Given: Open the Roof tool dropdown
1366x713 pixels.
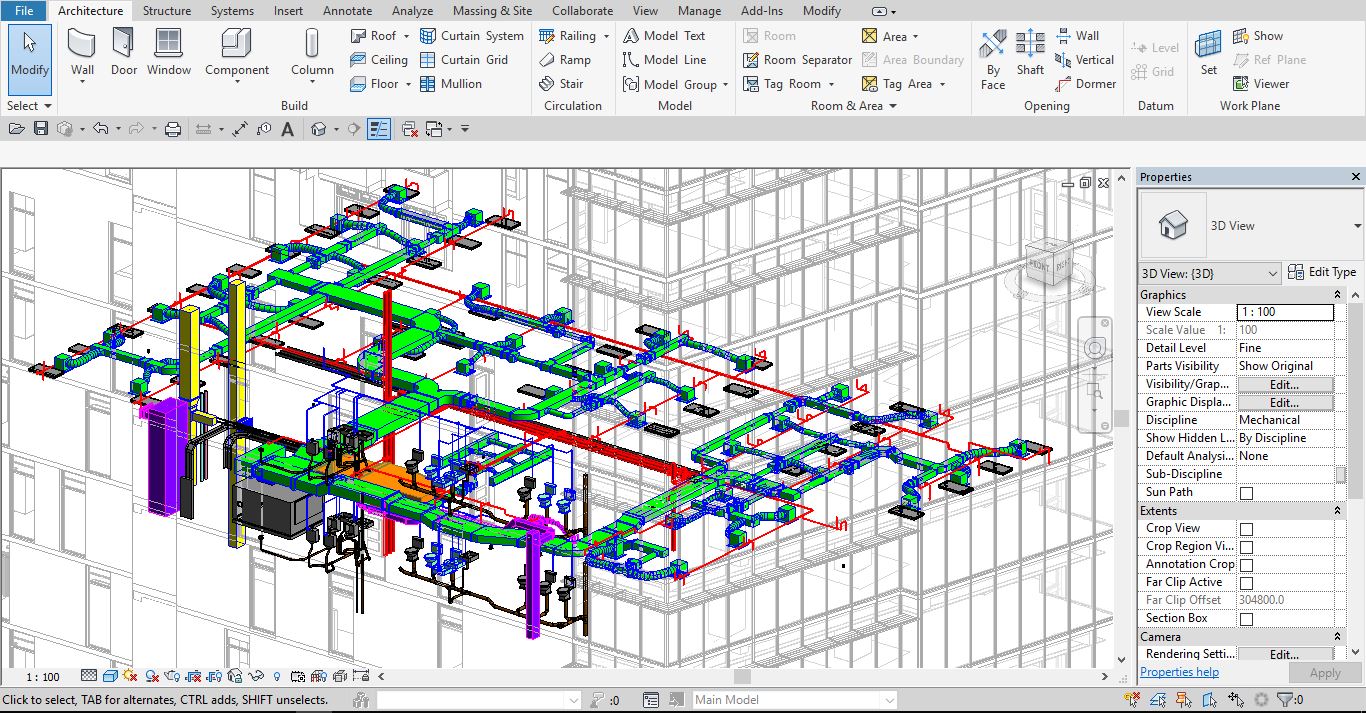Looking at the screenshot, I should 404,35.
